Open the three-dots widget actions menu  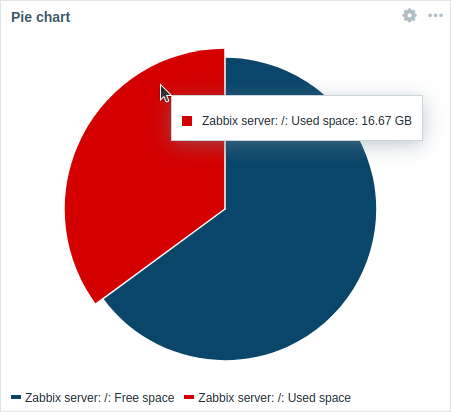click(435, 15)
